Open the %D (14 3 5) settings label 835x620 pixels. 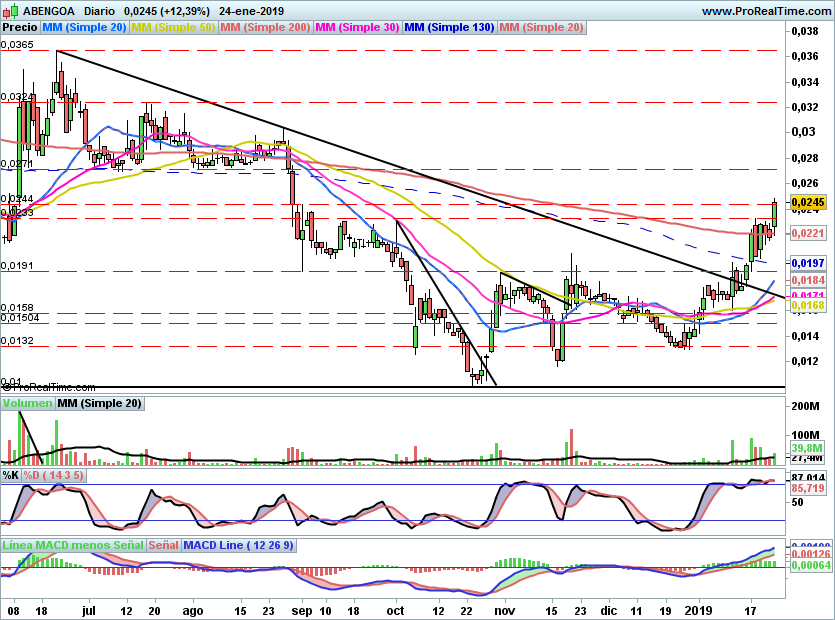54,476
